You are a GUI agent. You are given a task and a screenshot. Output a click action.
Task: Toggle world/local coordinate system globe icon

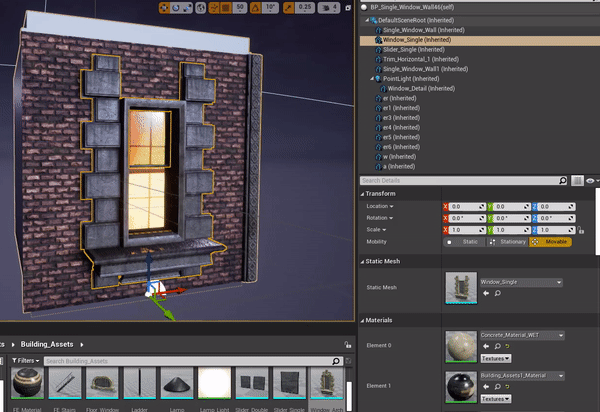(x=201, y=8)
